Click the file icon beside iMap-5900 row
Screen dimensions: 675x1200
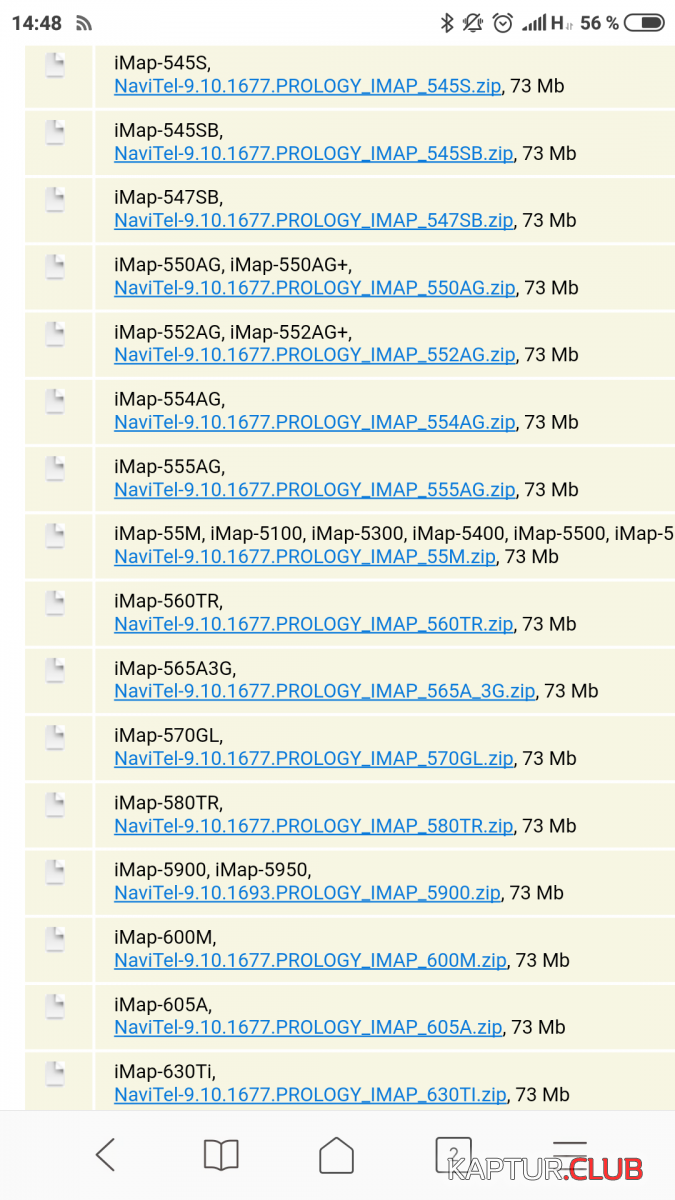(x=56, y=872)
